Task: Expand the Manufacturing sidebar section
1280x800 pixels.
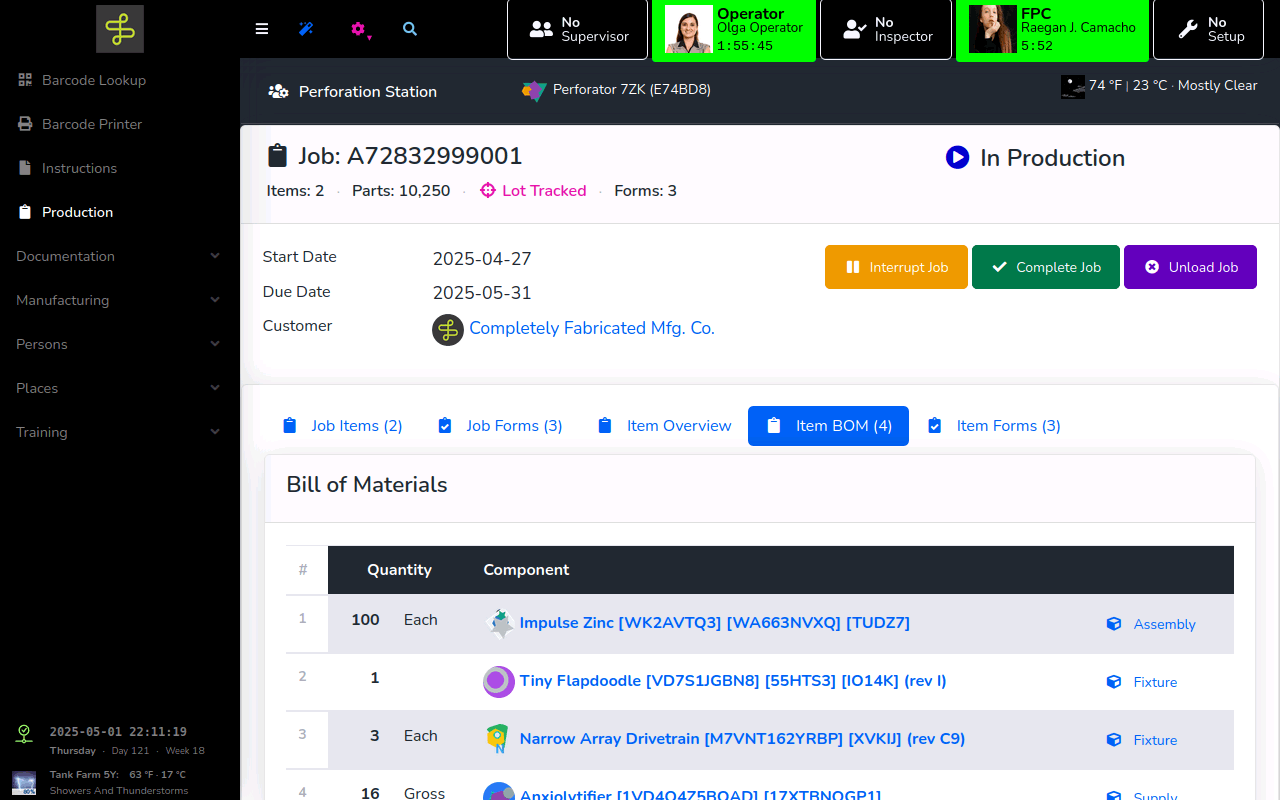Action: pyautogui.click(x=118, y=300)
